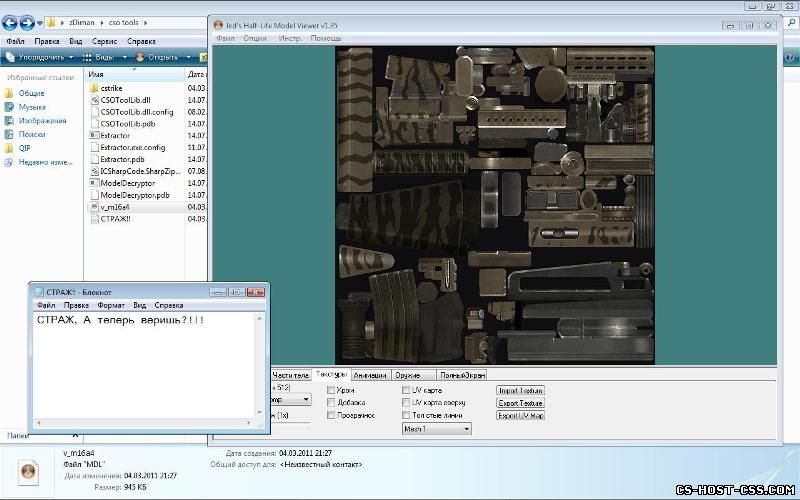
Task: Open the recent locations dropdown arrow
Action: (39, 23)
